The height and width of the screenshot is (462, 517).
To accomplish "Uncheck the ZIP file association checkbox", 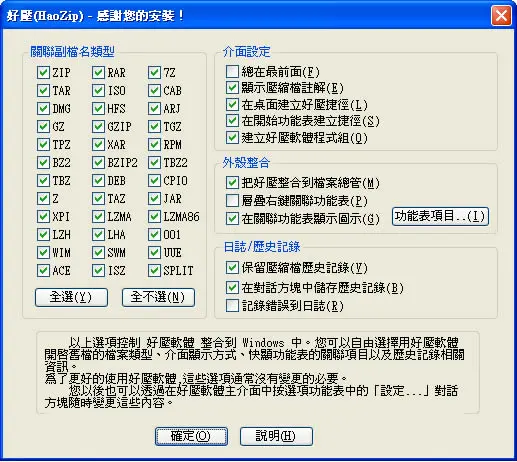I will tap(43, 72).
